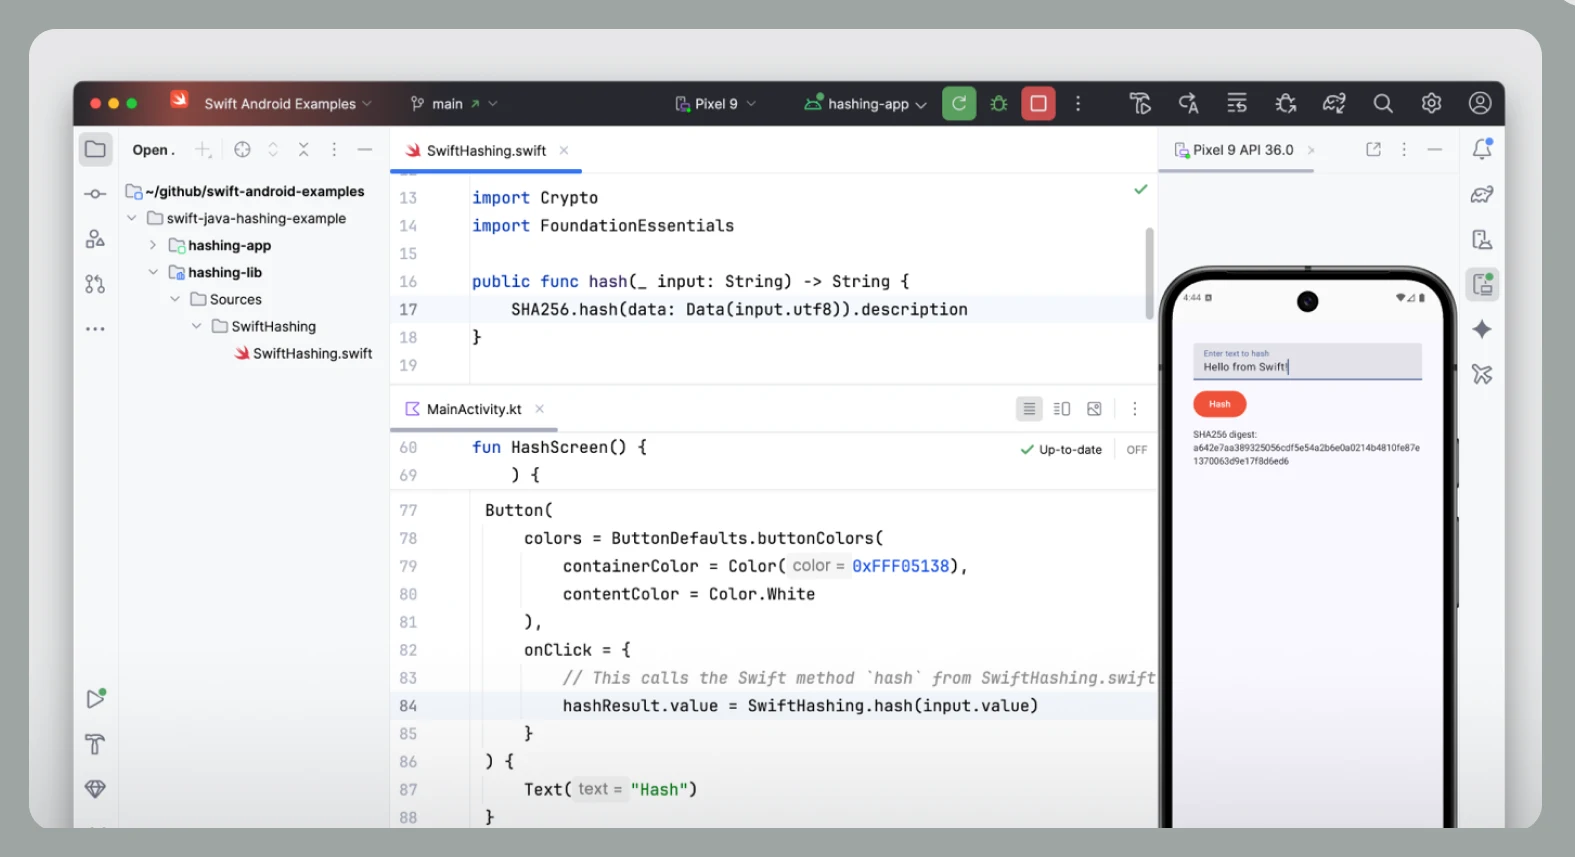The width and height of the screenshot is (1575, 857).
Task: Click the green Rerun app button
Action: 958,104
